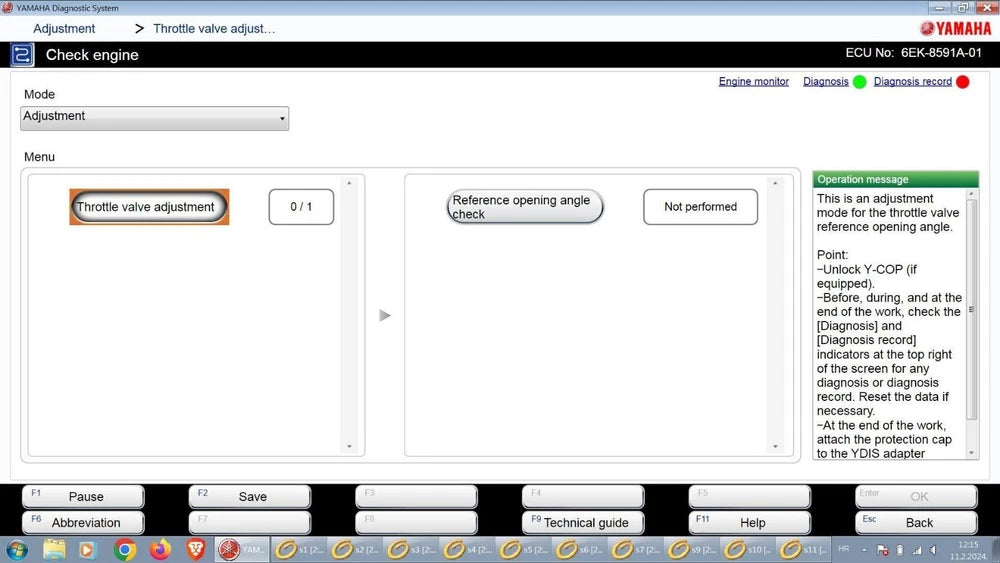Click the battery tray icon
Viewport: 1000px width, 563px height.
pyautogui.click(x=900, y=550)
